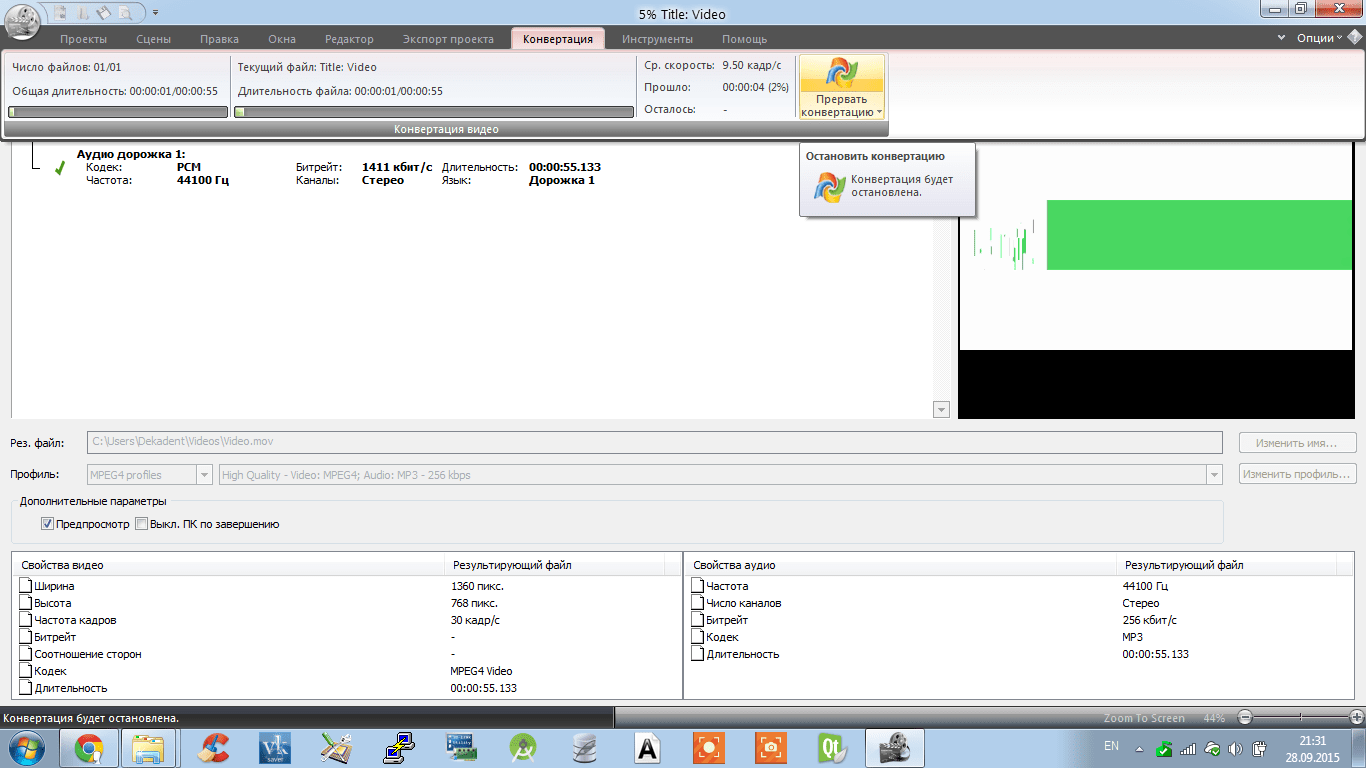Expand the quick access toolbar customize arrow
Screen dimensions: 1366x768
155,13
